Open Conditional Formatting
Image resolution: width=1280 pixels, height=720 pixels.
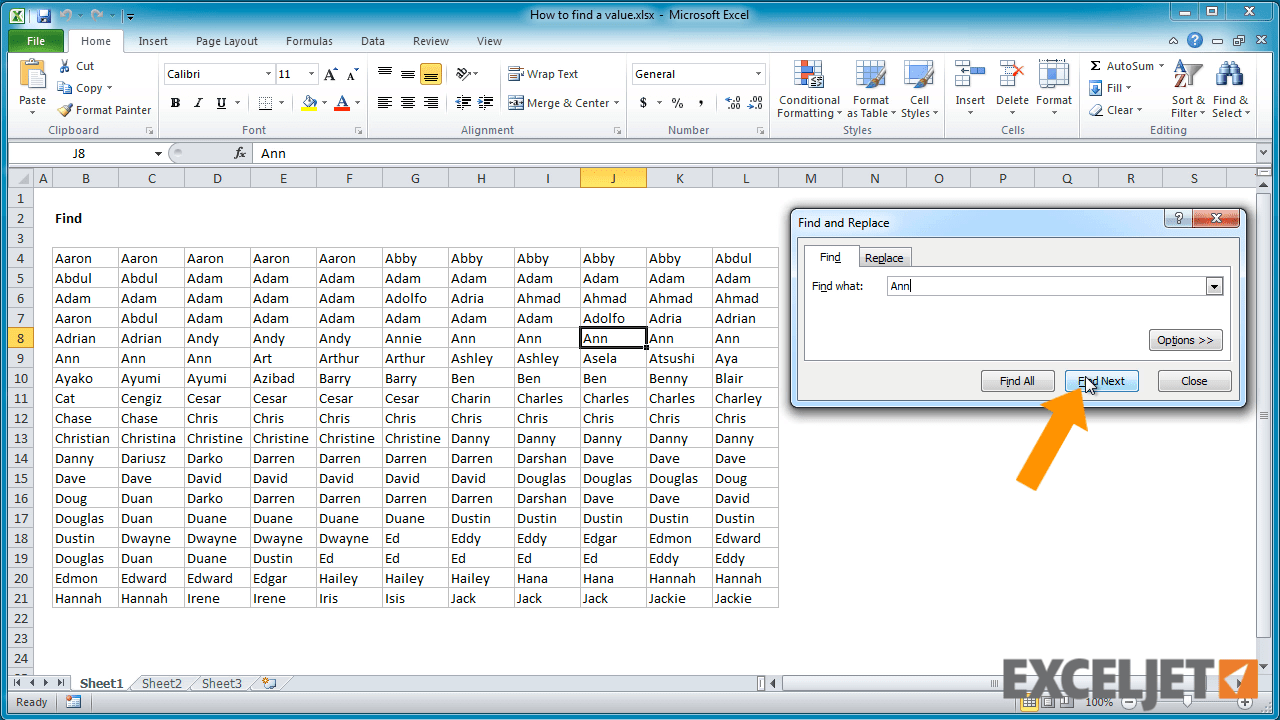click(808, 89)
